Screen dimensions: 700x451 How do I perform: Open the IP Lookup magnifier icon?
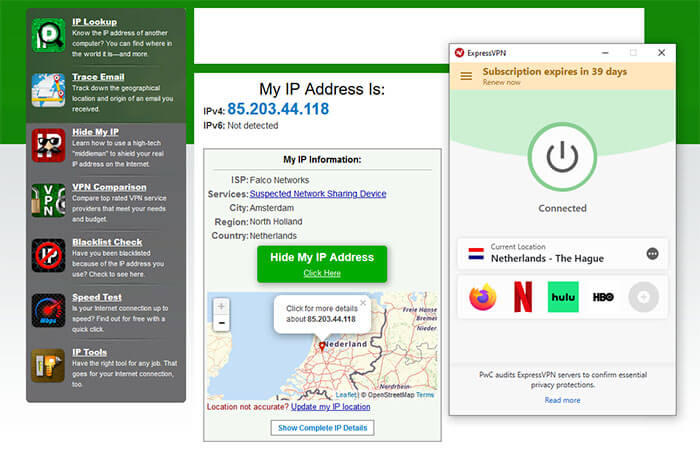click(48, 35)
